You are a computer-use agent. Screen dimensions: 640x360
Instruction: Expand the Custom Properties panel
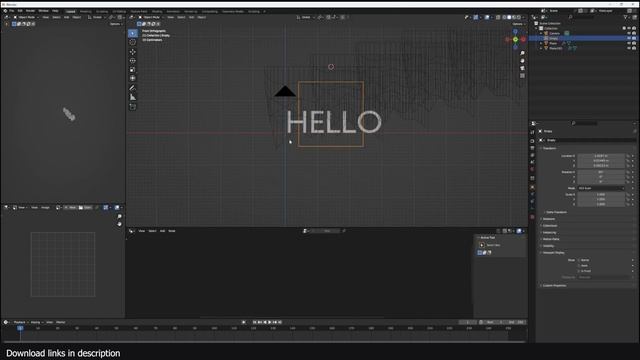click(553, 285)
